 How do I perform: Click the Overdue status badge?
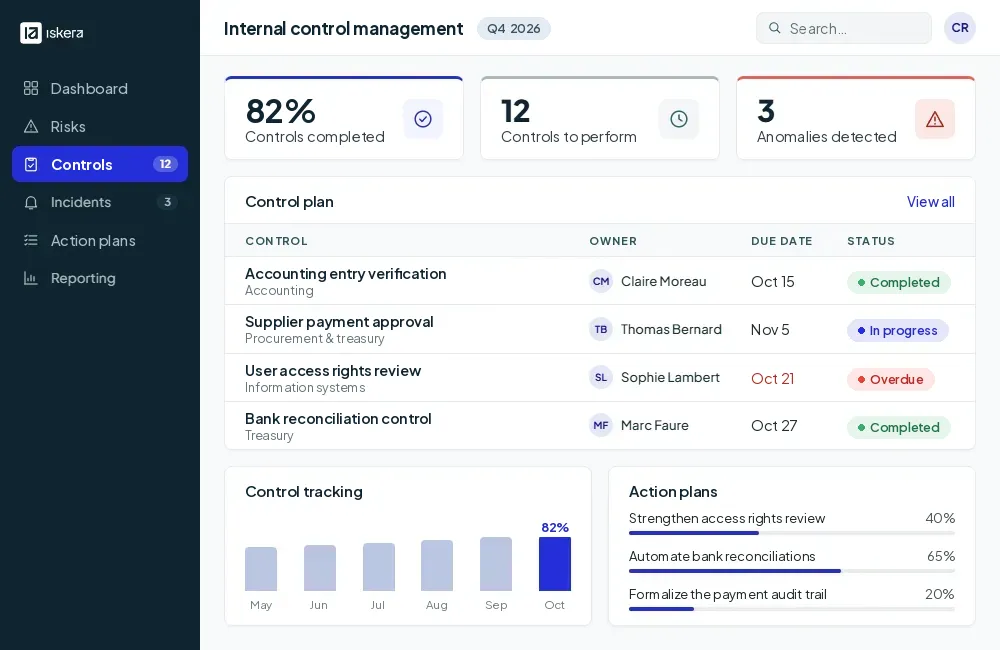890,379
